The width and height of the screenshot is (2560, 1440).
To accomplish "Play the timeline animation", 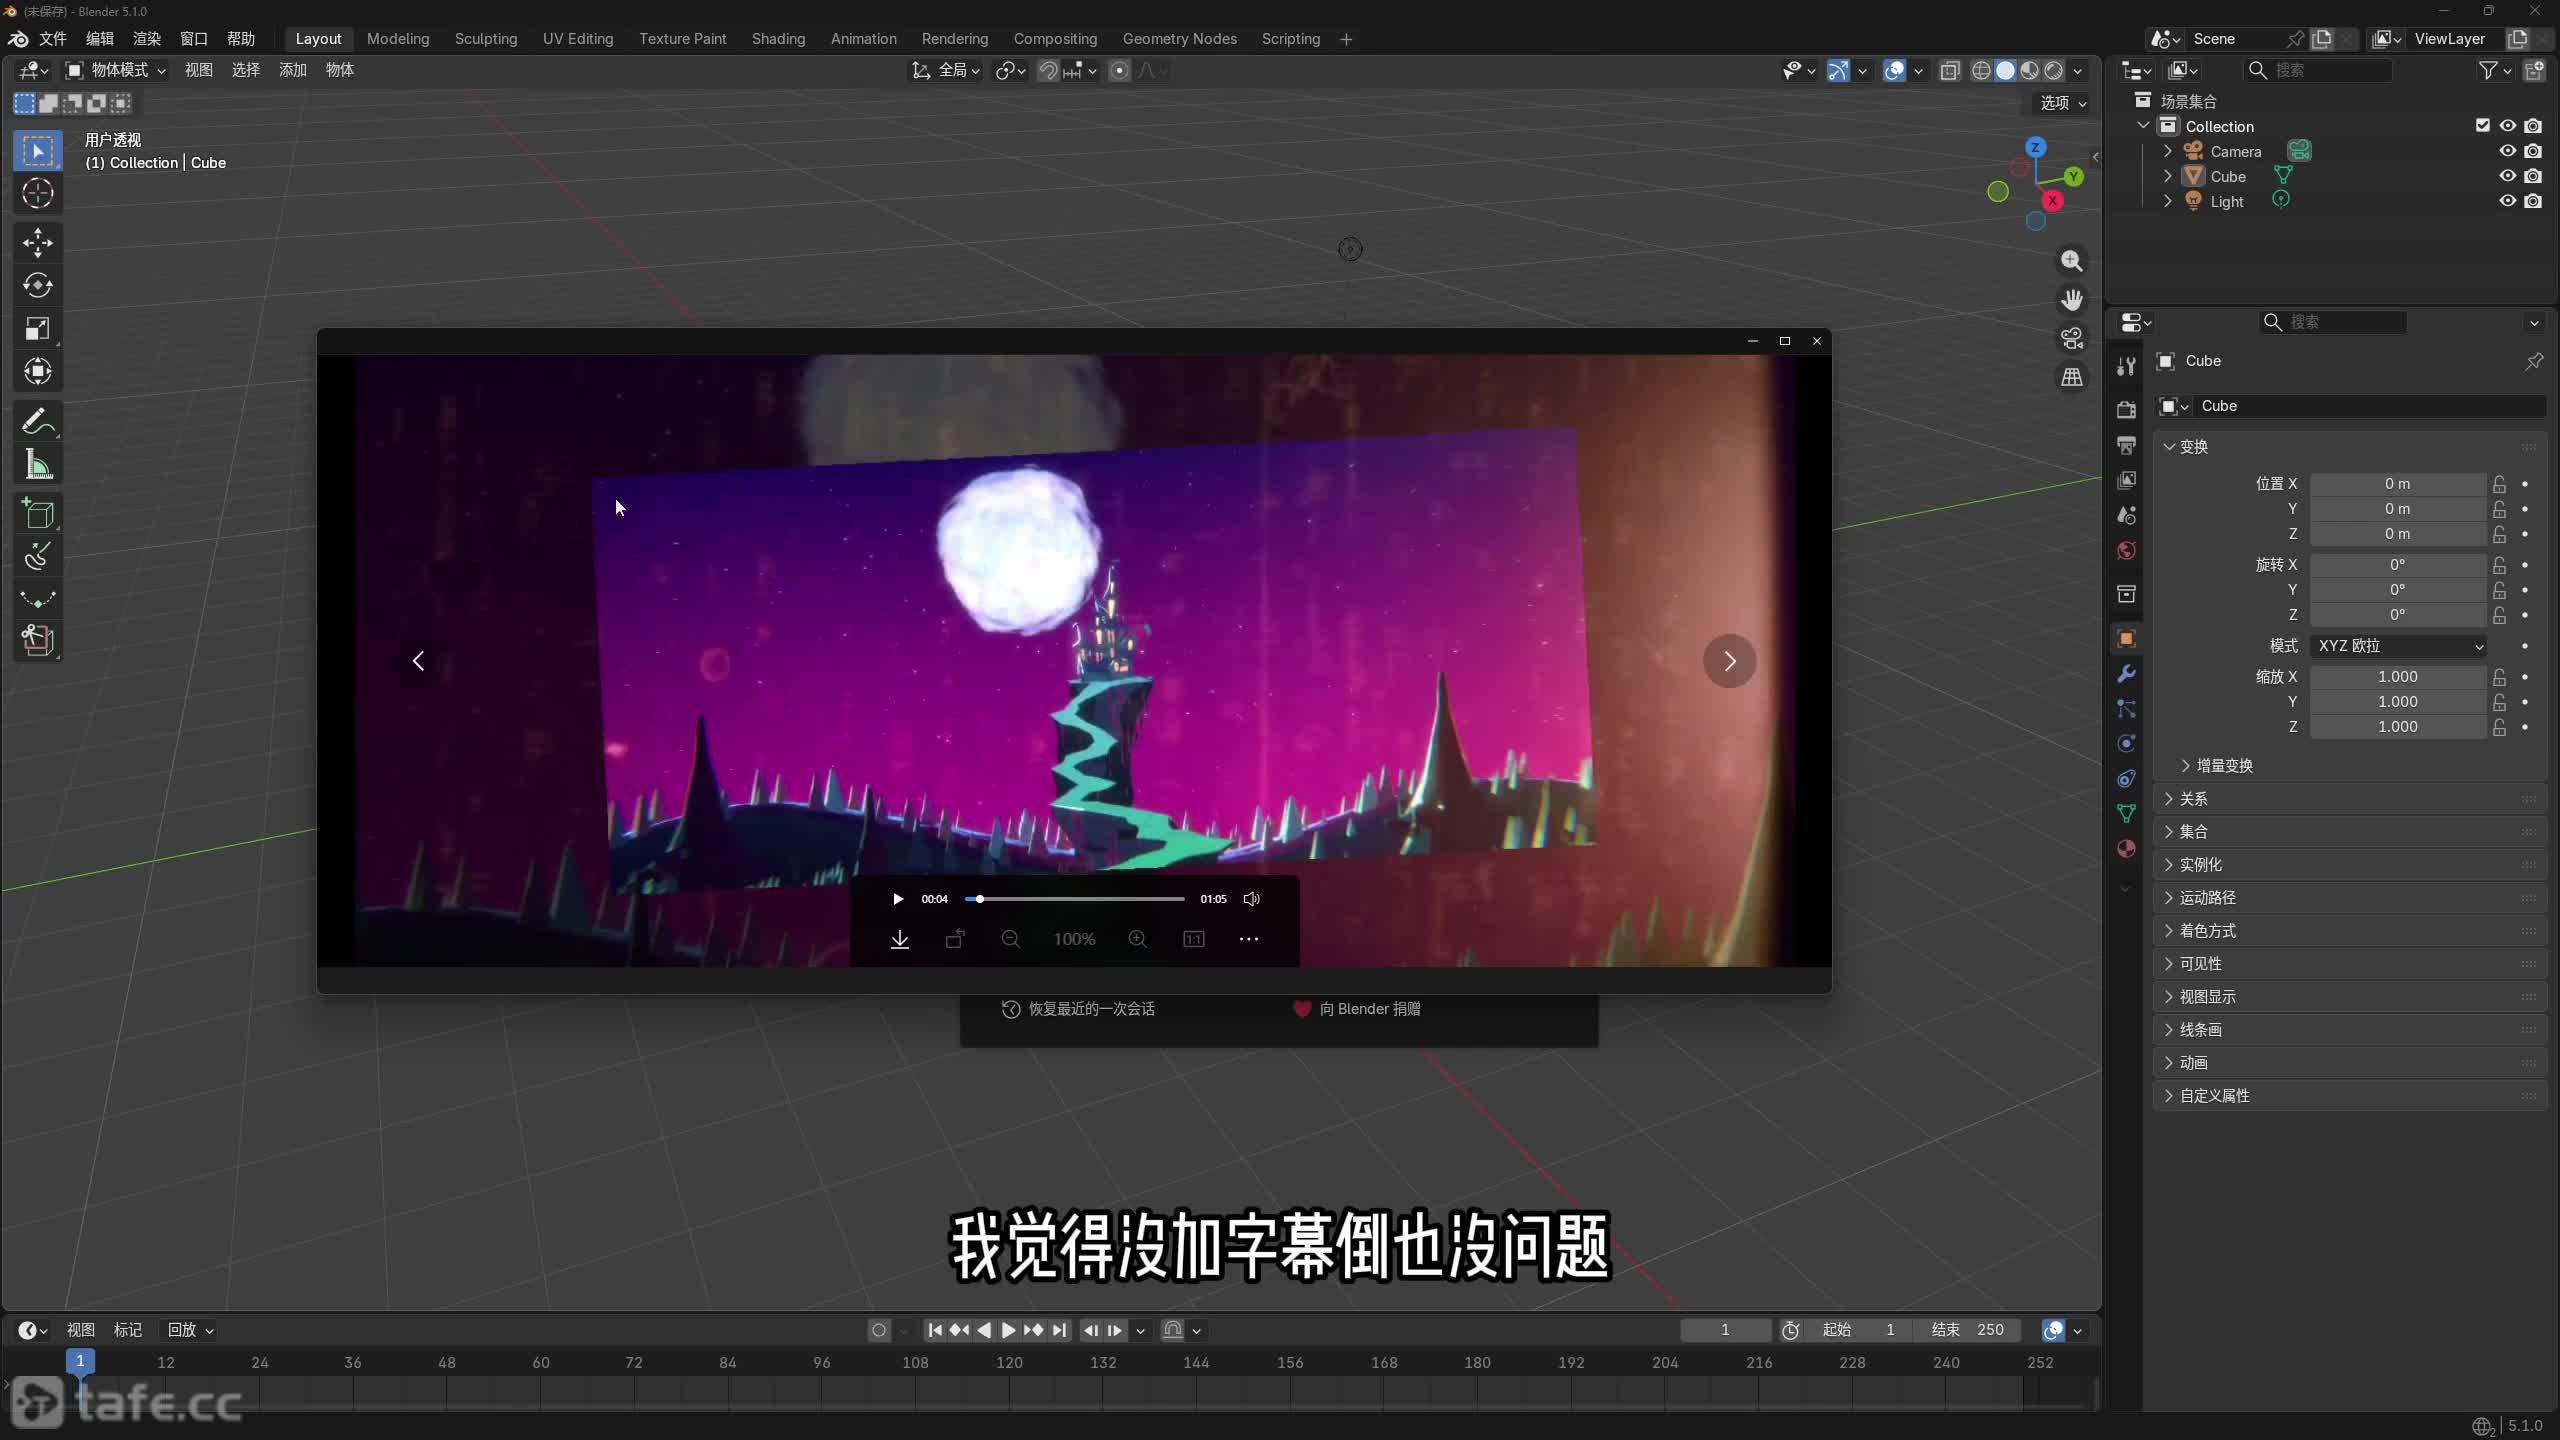I will (1008, 1330).
